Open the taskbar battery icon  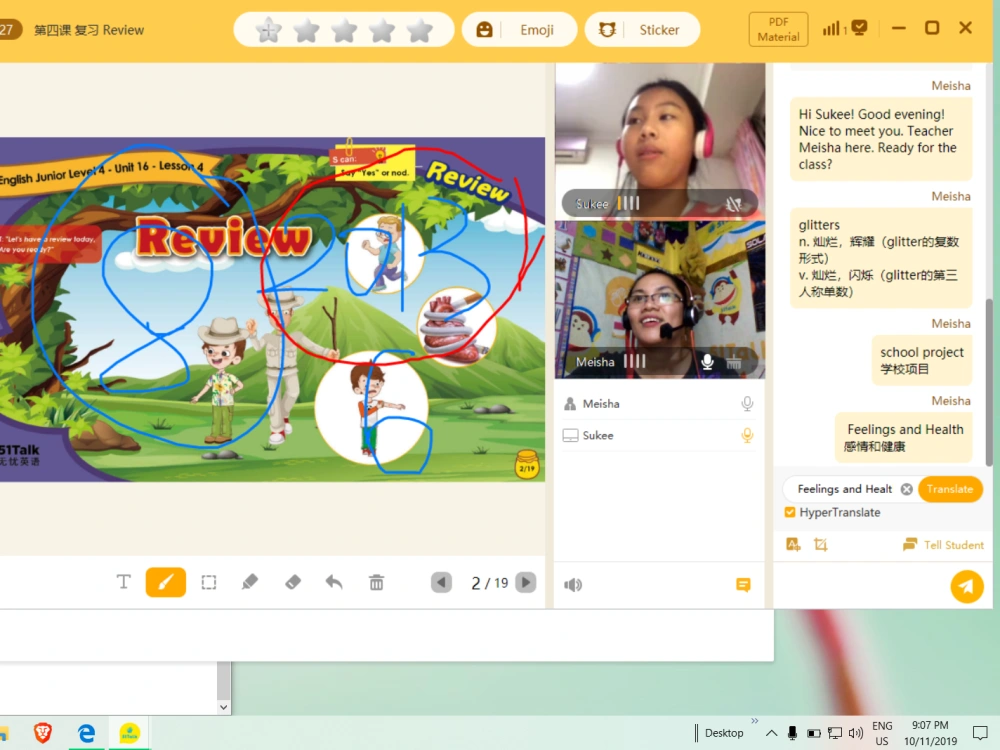pos(814,733)
